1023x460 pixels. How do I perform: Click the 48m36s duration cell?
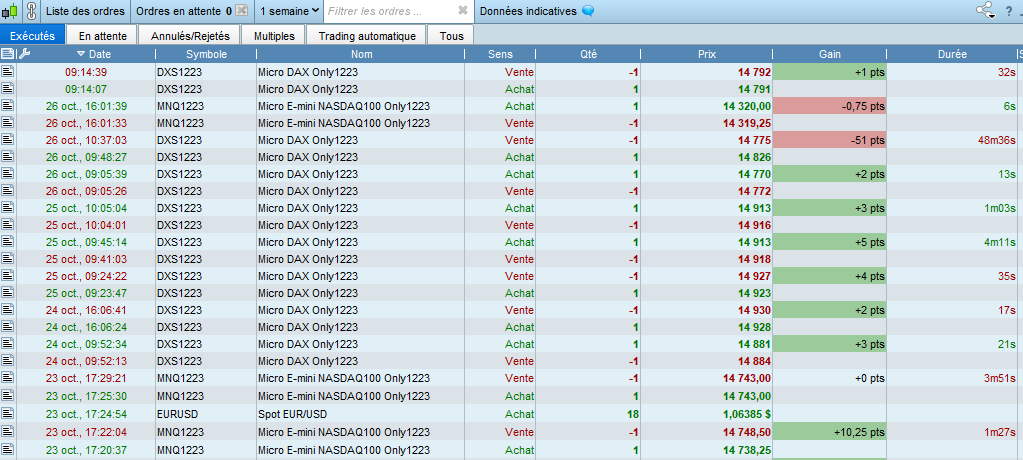[951, 140]
